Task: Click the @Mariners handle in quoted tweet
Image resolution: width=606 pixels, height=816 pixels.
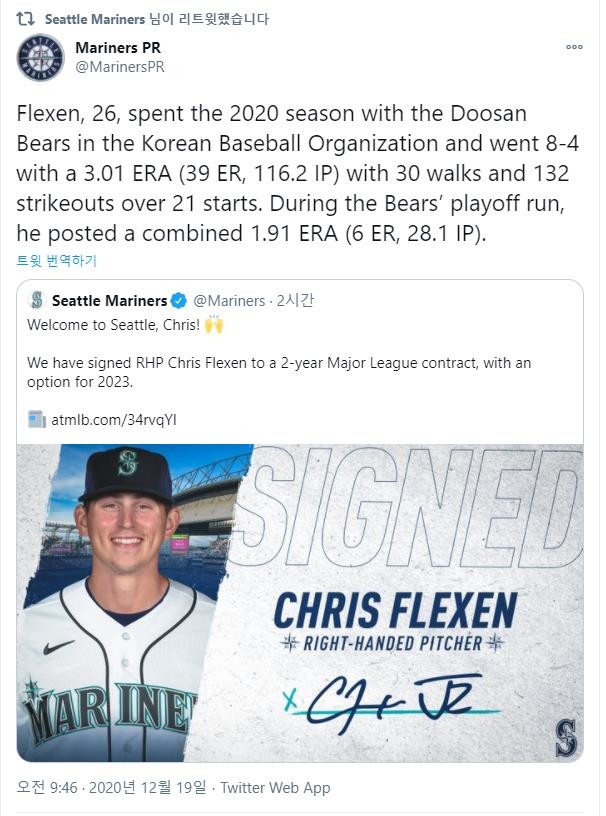Action: pos(229,300)
